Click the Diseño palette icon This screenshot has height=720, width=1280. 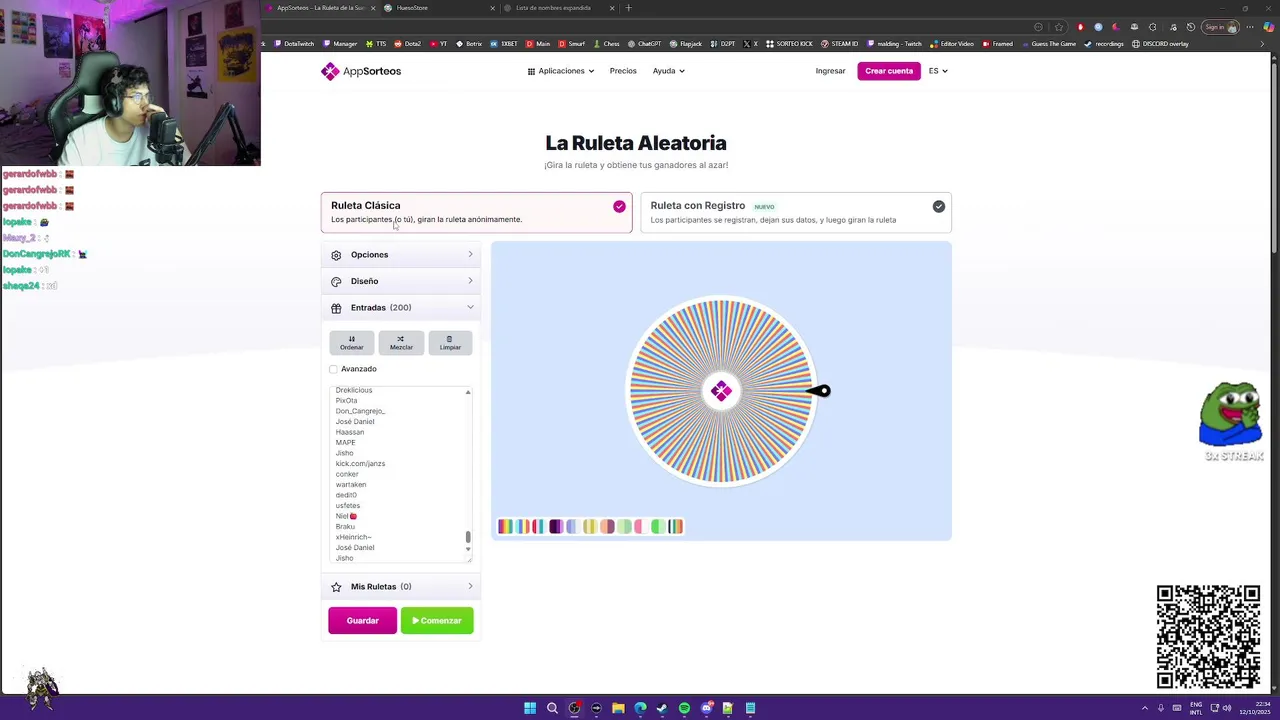tap(336, 281)
